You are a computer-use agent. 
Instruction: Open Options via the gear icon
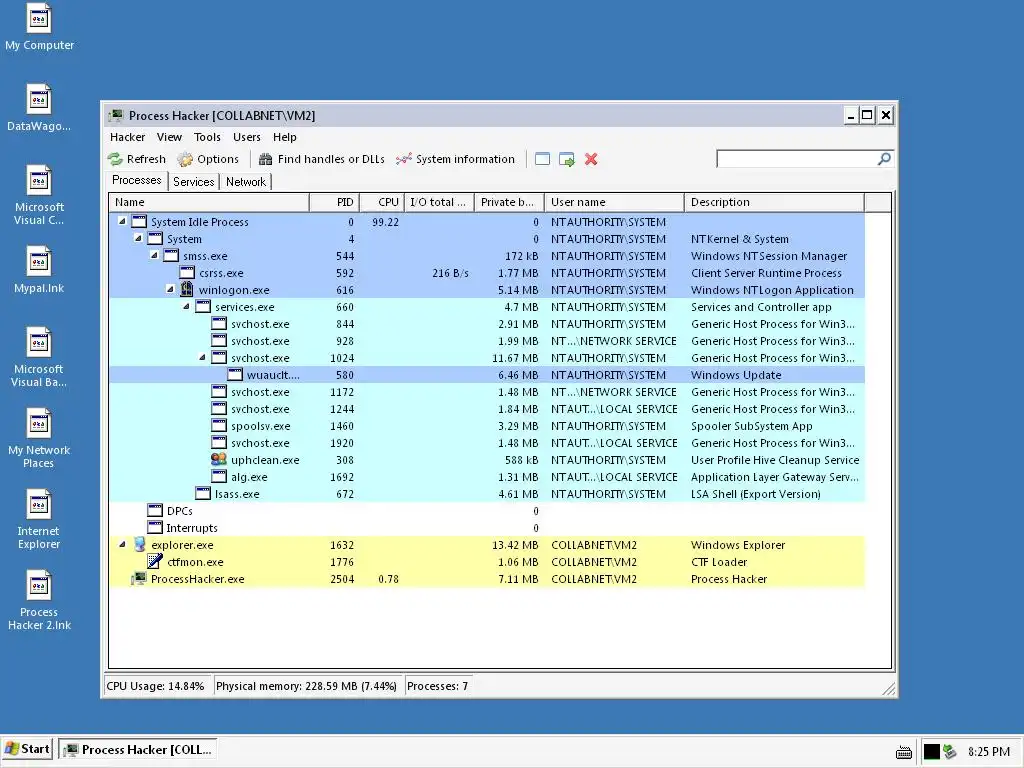(x=185, y=159)
